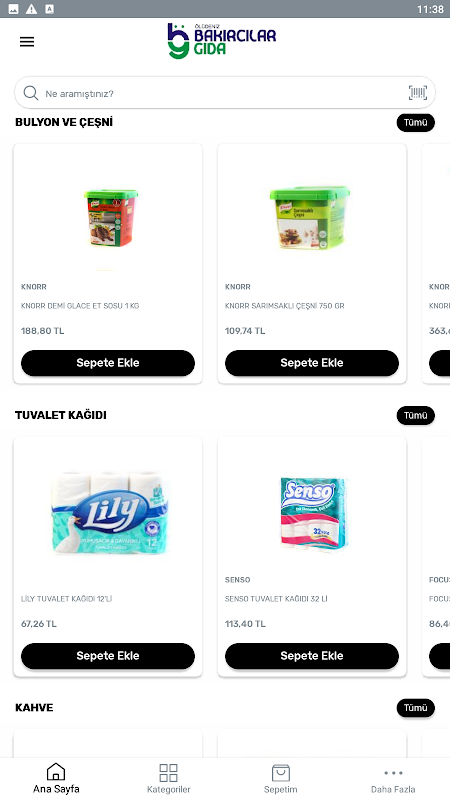The width and height of the screenshot is (450, 800).
Task: Add Senso Tuvalet Kağıdı to cart
Action: [x=312, y=656]
